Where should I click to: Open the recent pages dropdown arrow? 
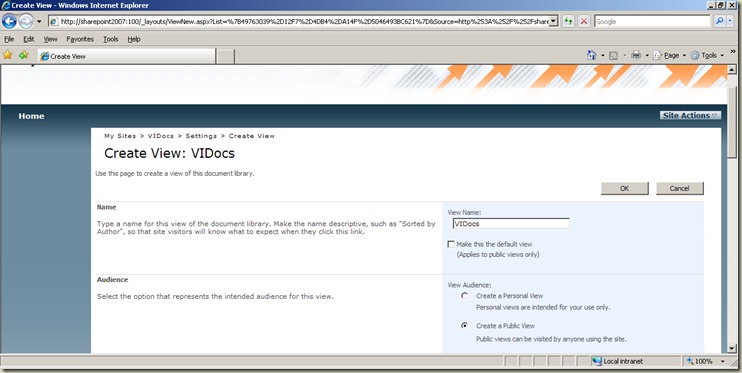pos(39,21)
